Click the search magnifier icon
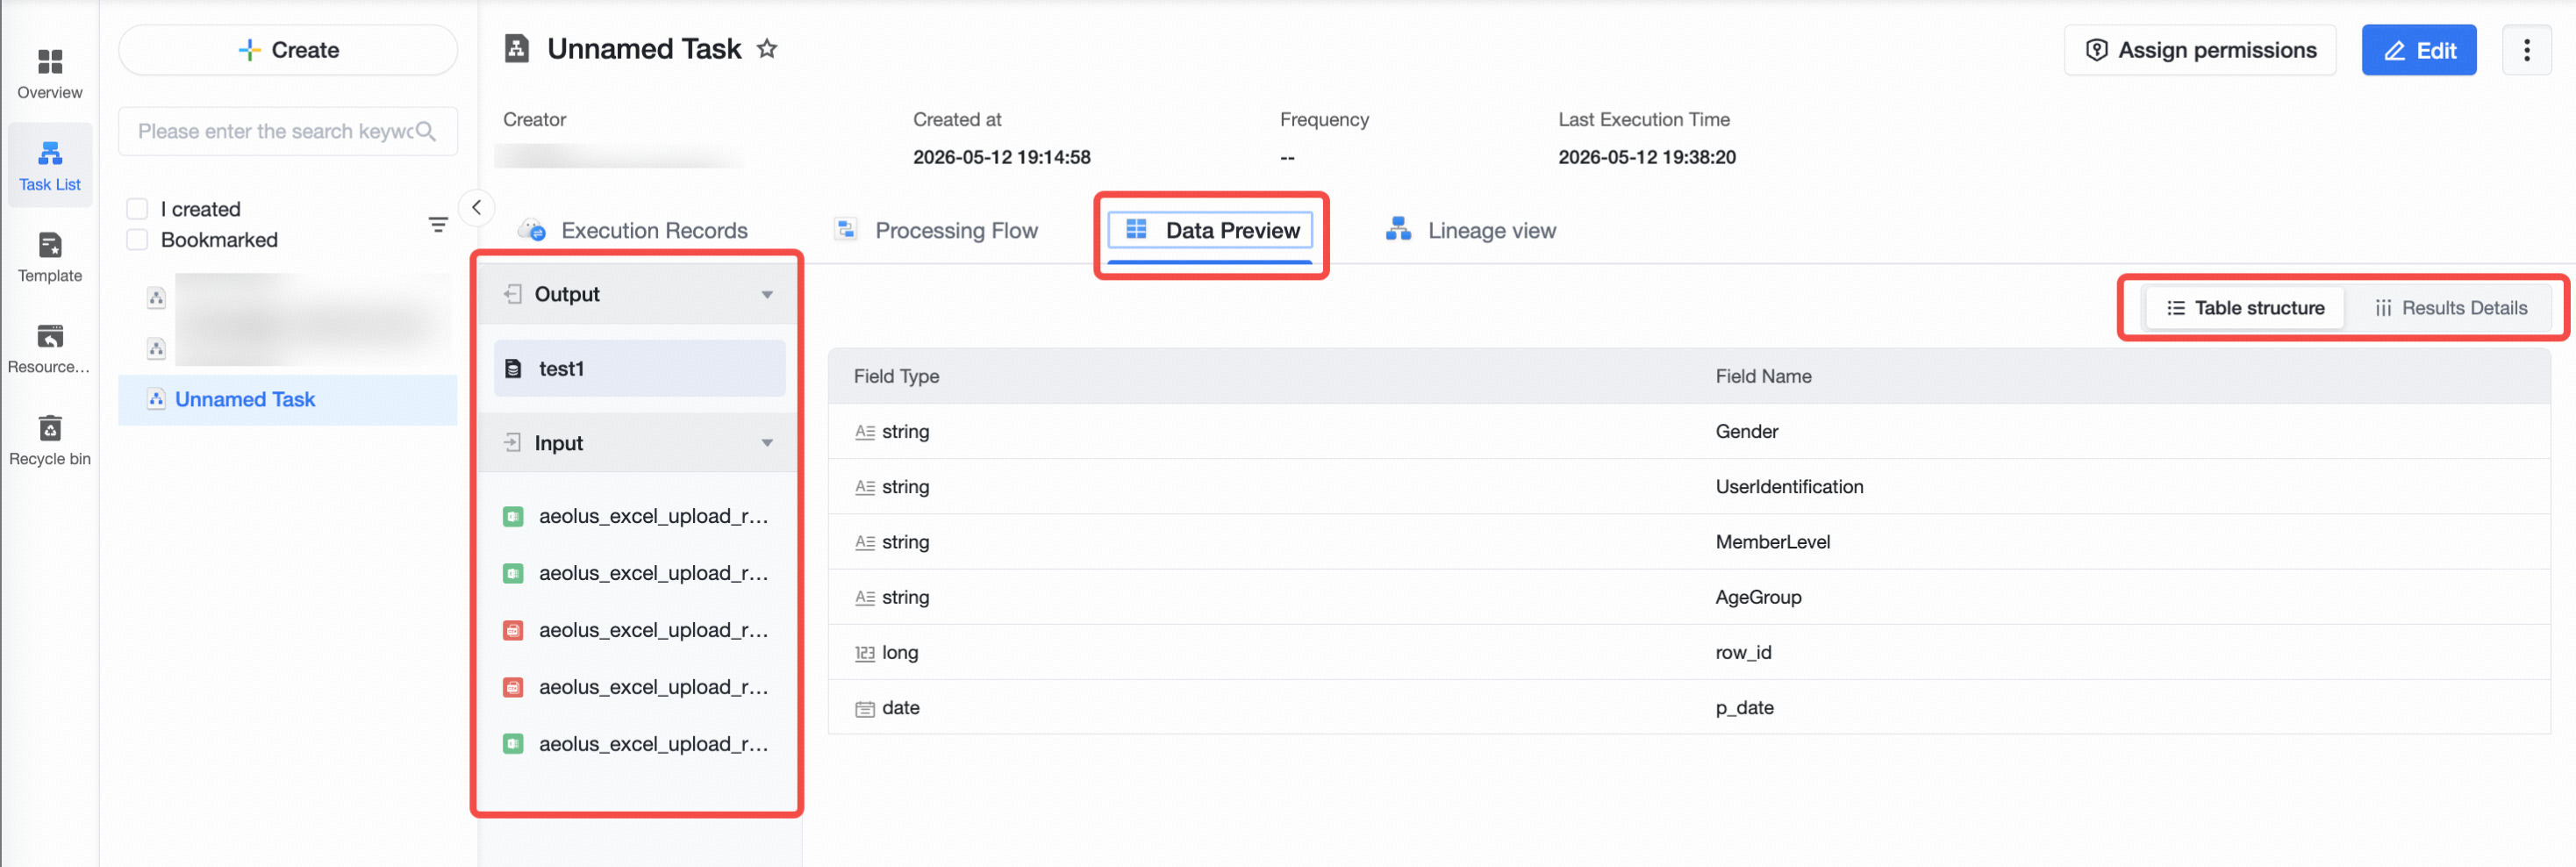Image resolution: width=2576 pixels, height=867 pixels. click(426, 131)
